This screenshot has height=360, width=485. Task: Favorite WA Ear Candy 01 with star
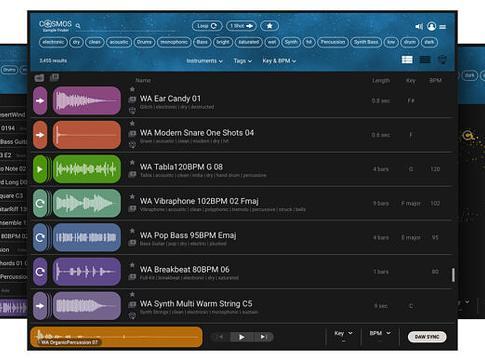click(132, 89)
